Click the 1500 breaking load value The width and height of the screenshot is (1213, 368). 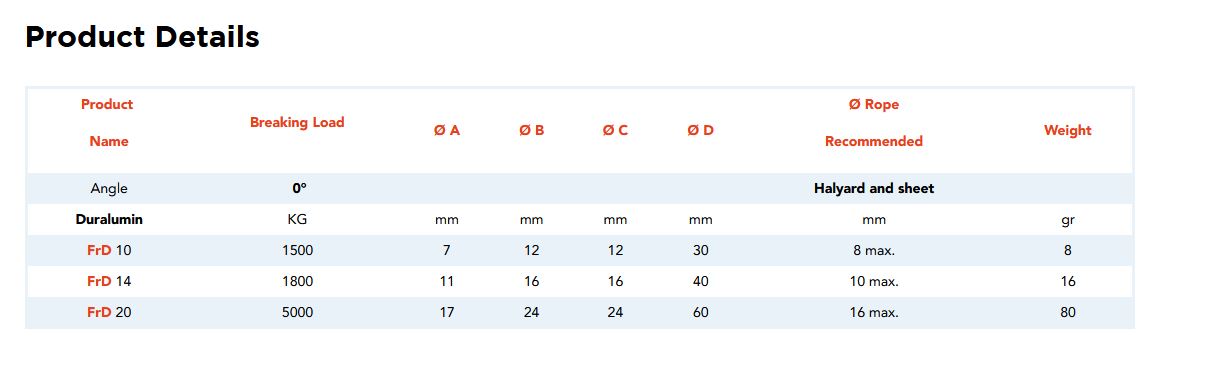(x=298, y=250)
